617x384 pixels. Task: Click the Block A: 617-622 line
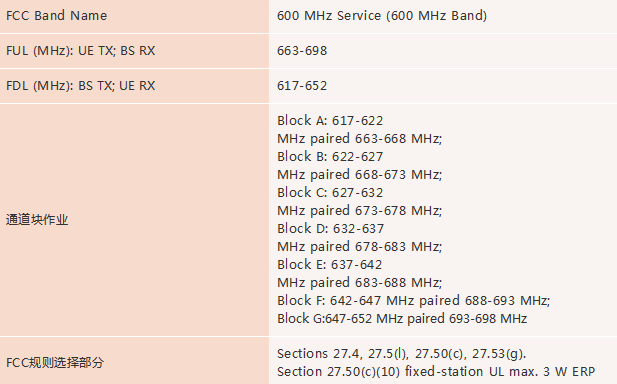coord(330,120)
